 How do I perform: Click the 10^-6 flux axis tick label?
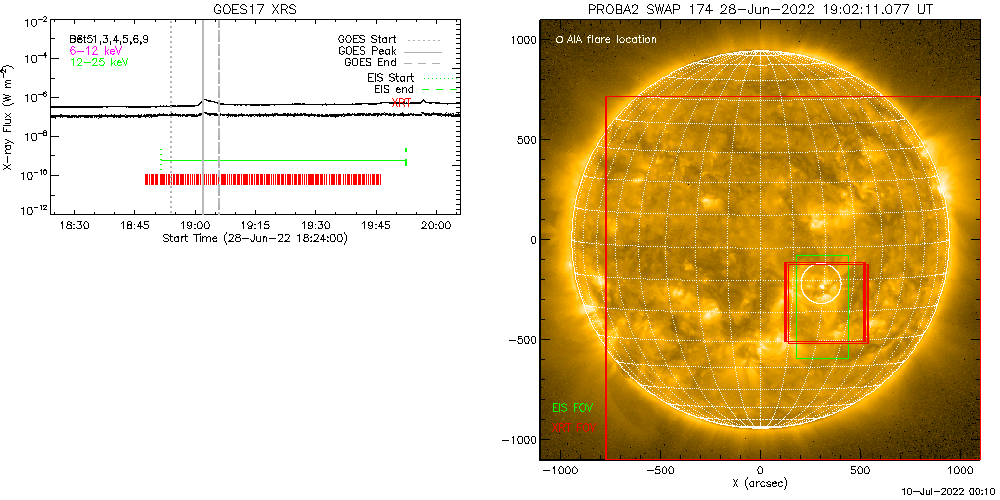[34, 98]
